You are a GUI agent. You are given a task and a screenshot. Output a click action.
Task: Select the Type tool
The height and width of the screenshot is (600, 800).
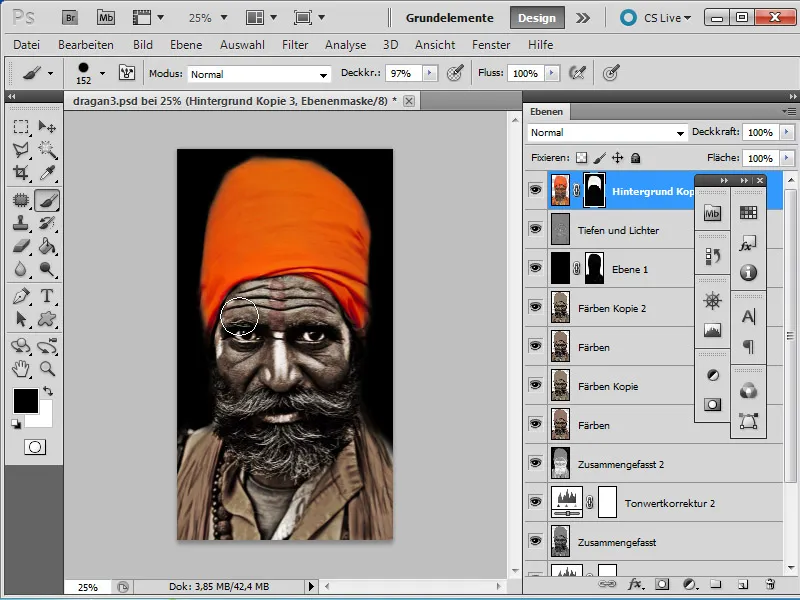click(x=47, y=296)
